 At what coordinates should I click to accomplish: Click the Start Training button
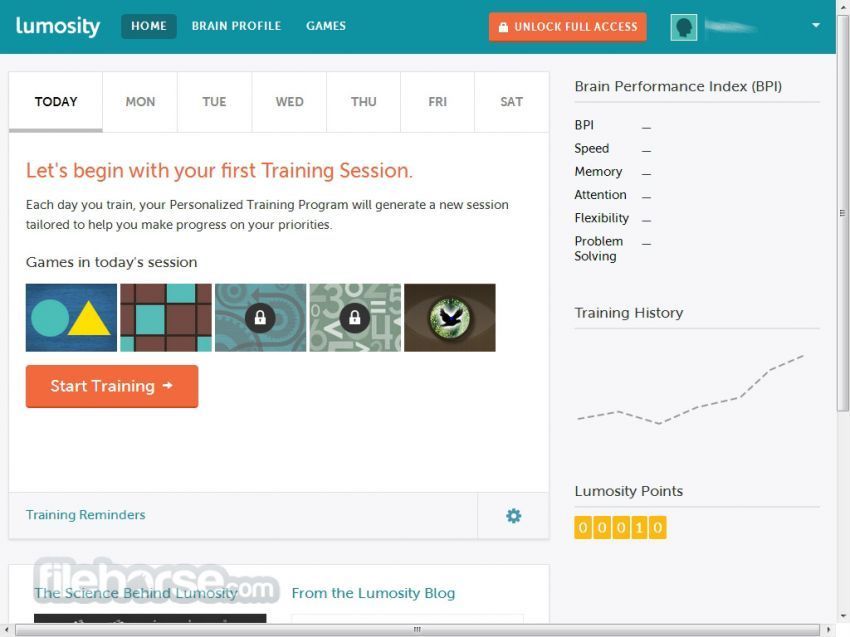pyautogui.click(x=112, y=386)
